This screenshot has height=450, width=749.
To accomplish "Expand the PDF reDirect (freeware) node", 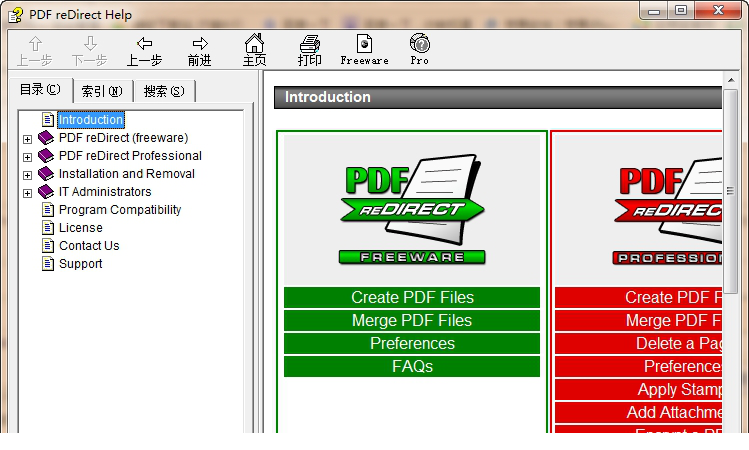I will tap(27, 139).
